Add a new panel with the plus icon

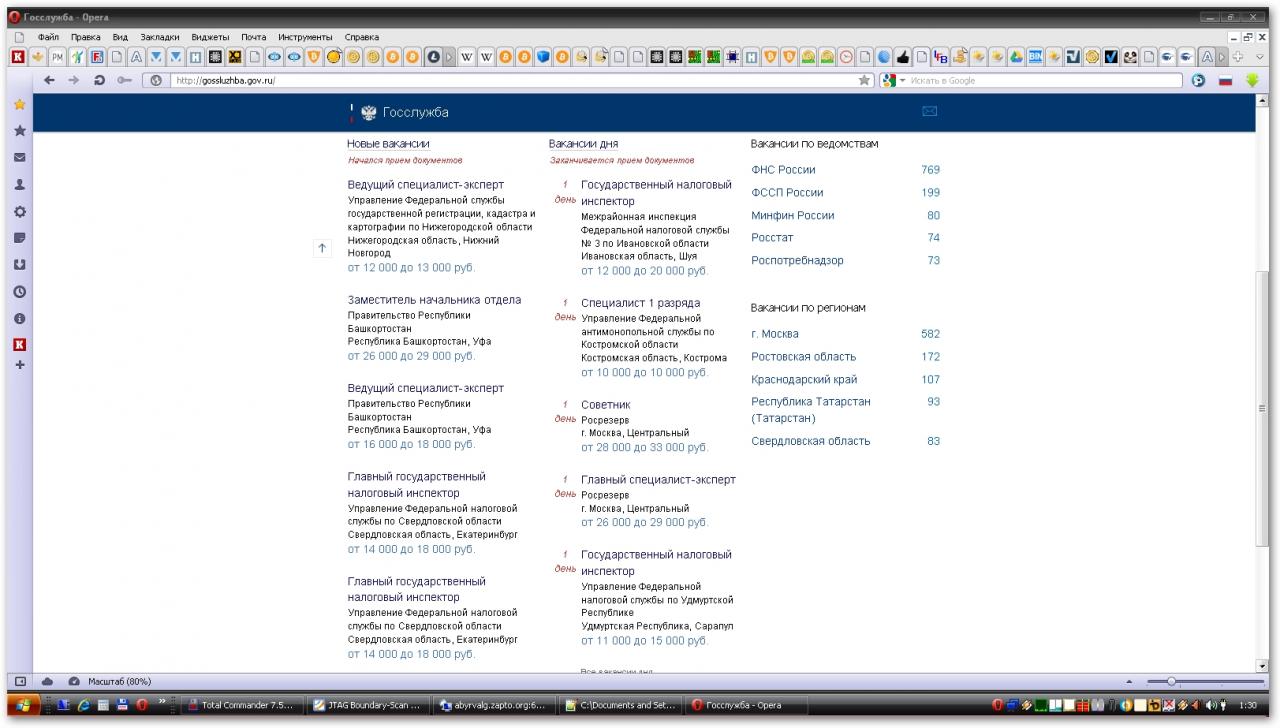point(18,366)
